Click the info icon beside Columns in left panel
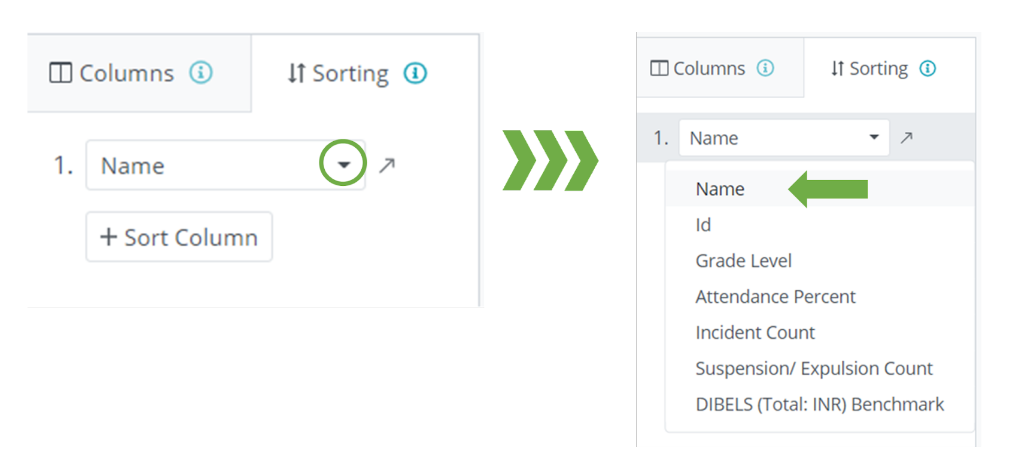The width and height of the screenshot is (1011, 457). [201, 73]
